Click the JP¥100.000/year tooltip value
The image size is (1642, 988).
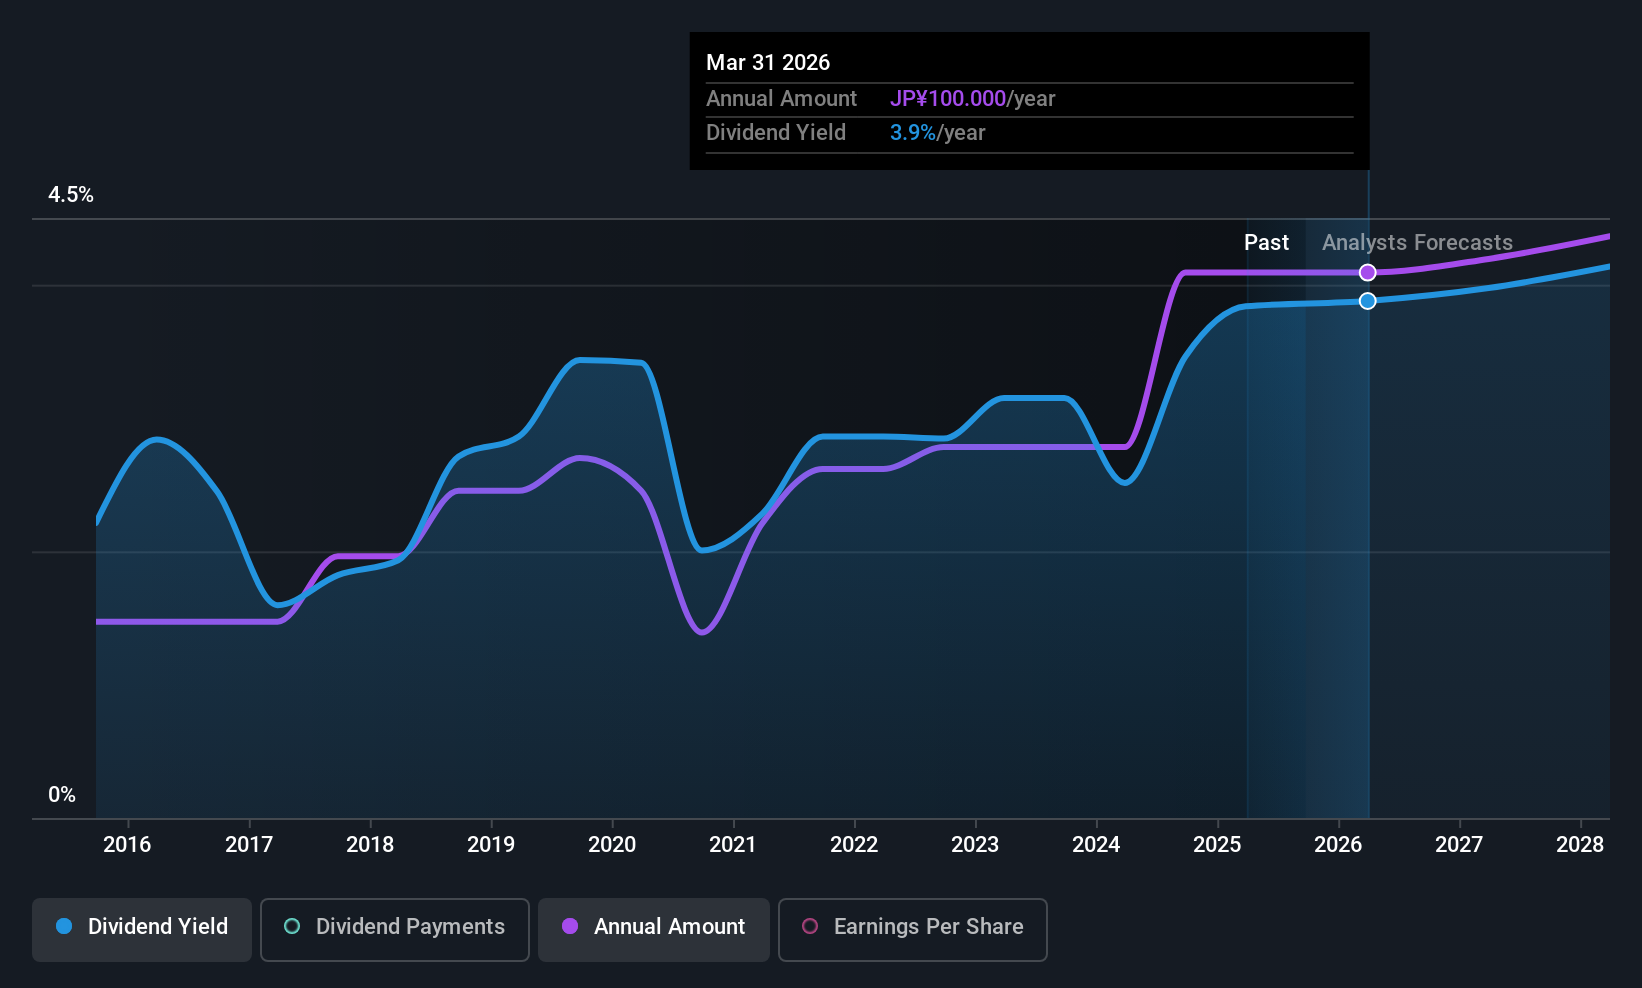pyautogui.click(x=973, y=99)
